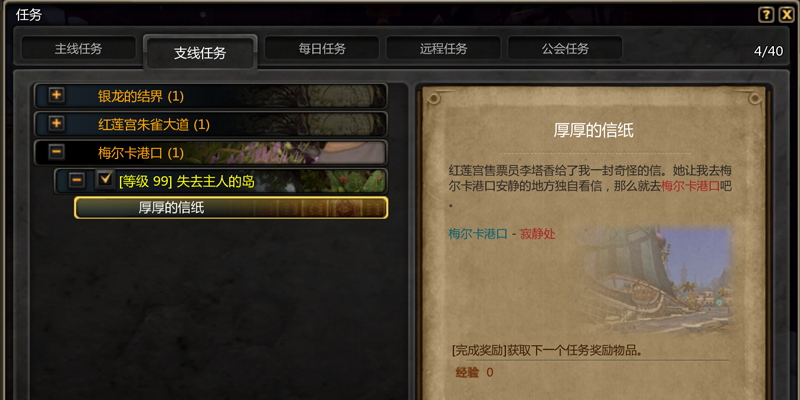This screenshot has height=400, width=800.
Task: Close the 任务 quest window
Action: click(786, 15)
